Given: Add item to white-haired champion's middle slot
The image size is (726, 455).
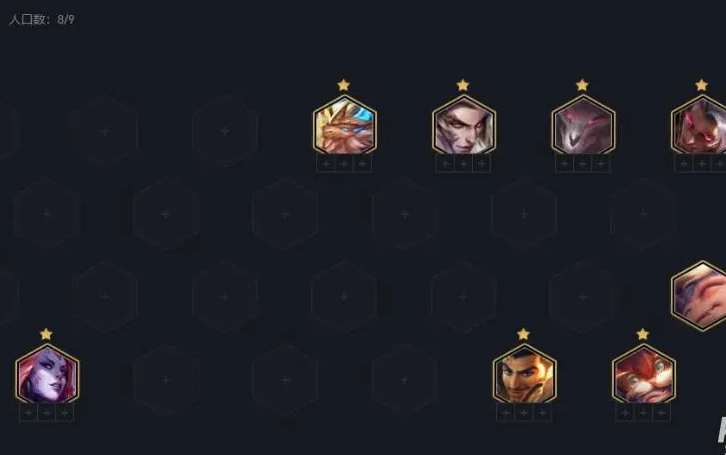Looking at the screenshot, I should [463, 164].
